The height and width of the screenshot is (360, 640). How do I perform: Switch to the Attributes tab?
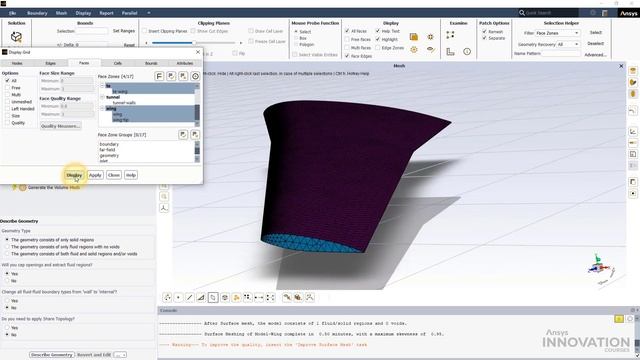point(184,63)
